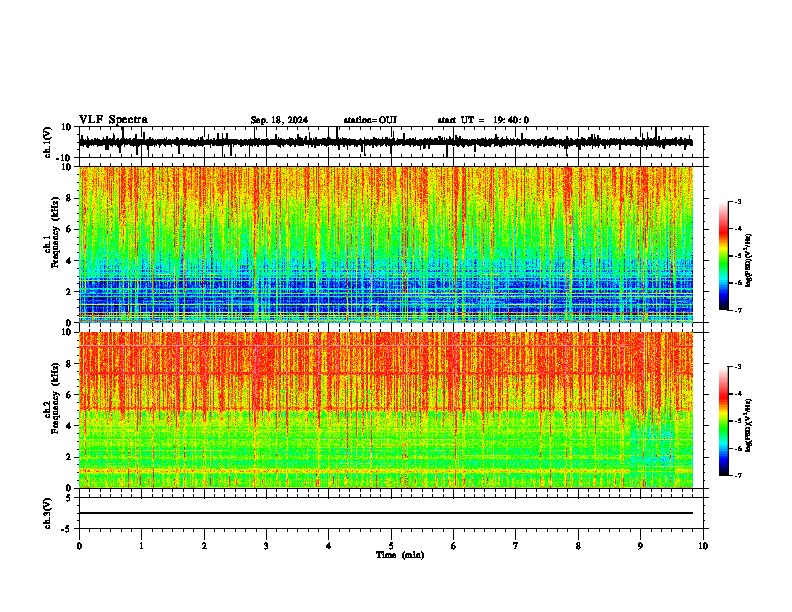Click time axis tick label 7
Screen dimensions: 792x612
pyautogui.click(x=516, y=546)
